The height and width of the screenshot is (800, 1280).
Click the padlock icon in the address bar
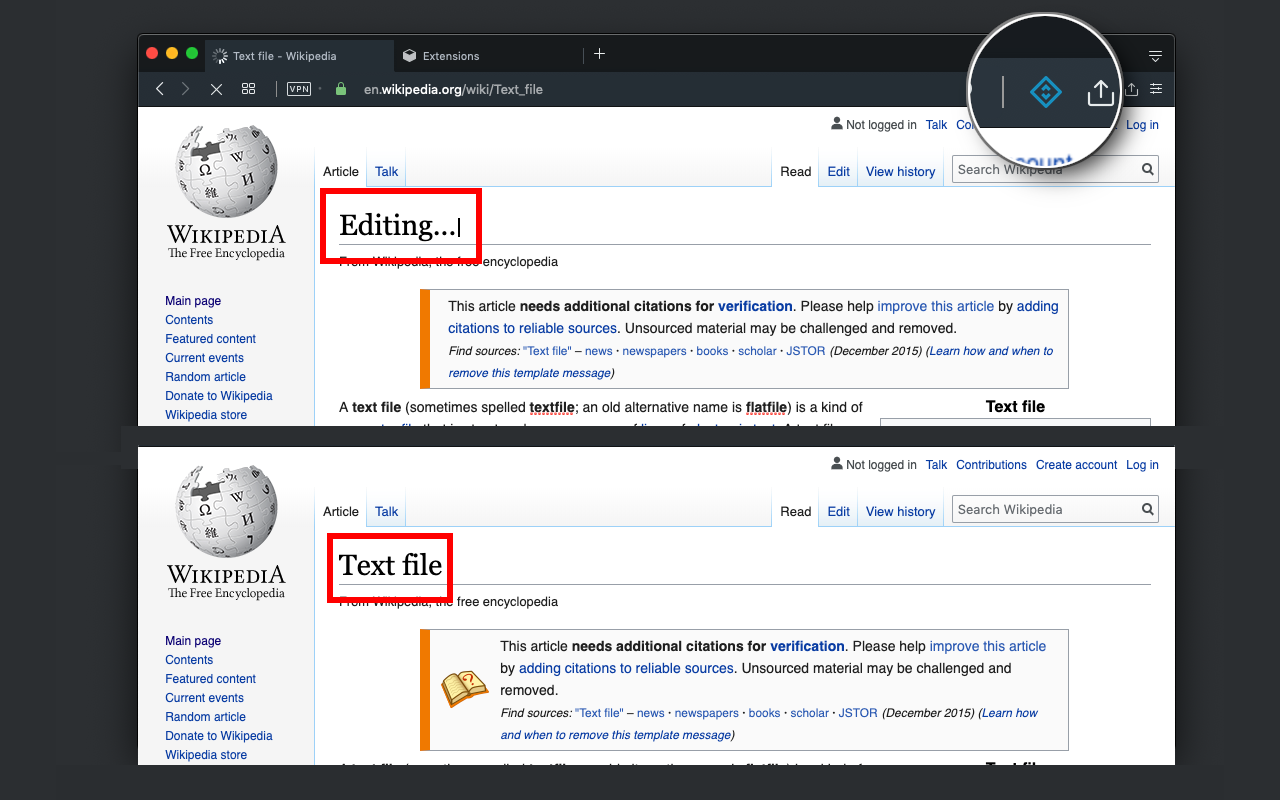pyautogui.click(x=340, y=89)
